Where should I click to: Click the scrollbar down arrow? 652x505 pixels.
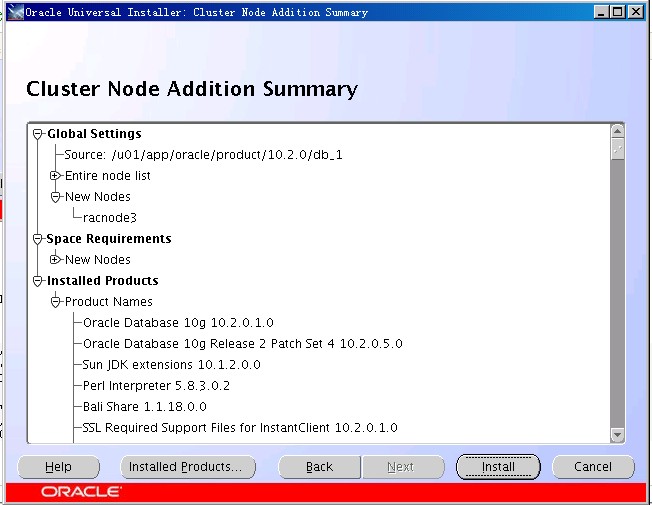617,435
